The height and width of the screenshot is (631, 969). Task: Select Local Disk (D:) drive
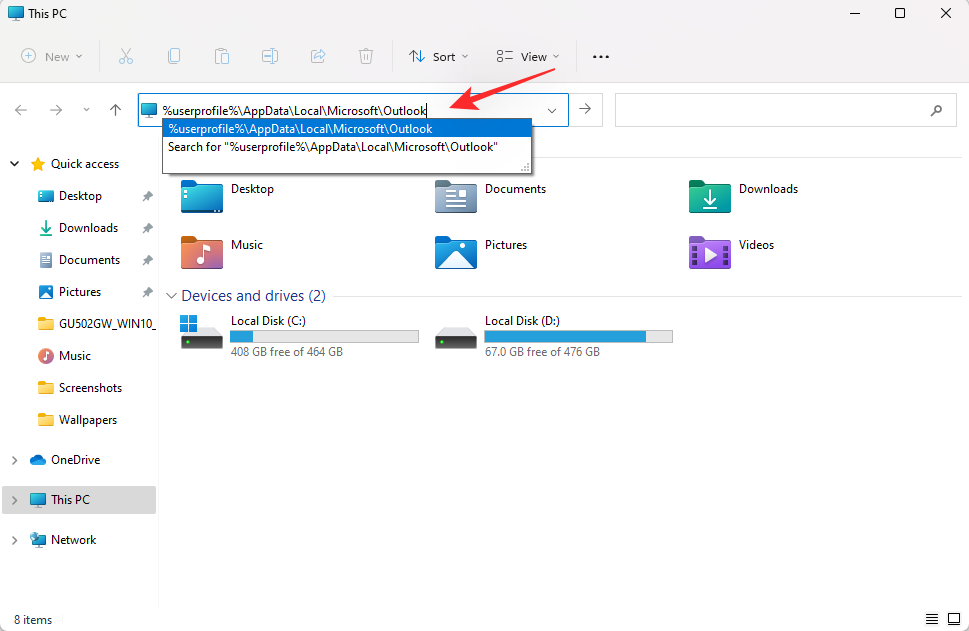coord(554,336)
